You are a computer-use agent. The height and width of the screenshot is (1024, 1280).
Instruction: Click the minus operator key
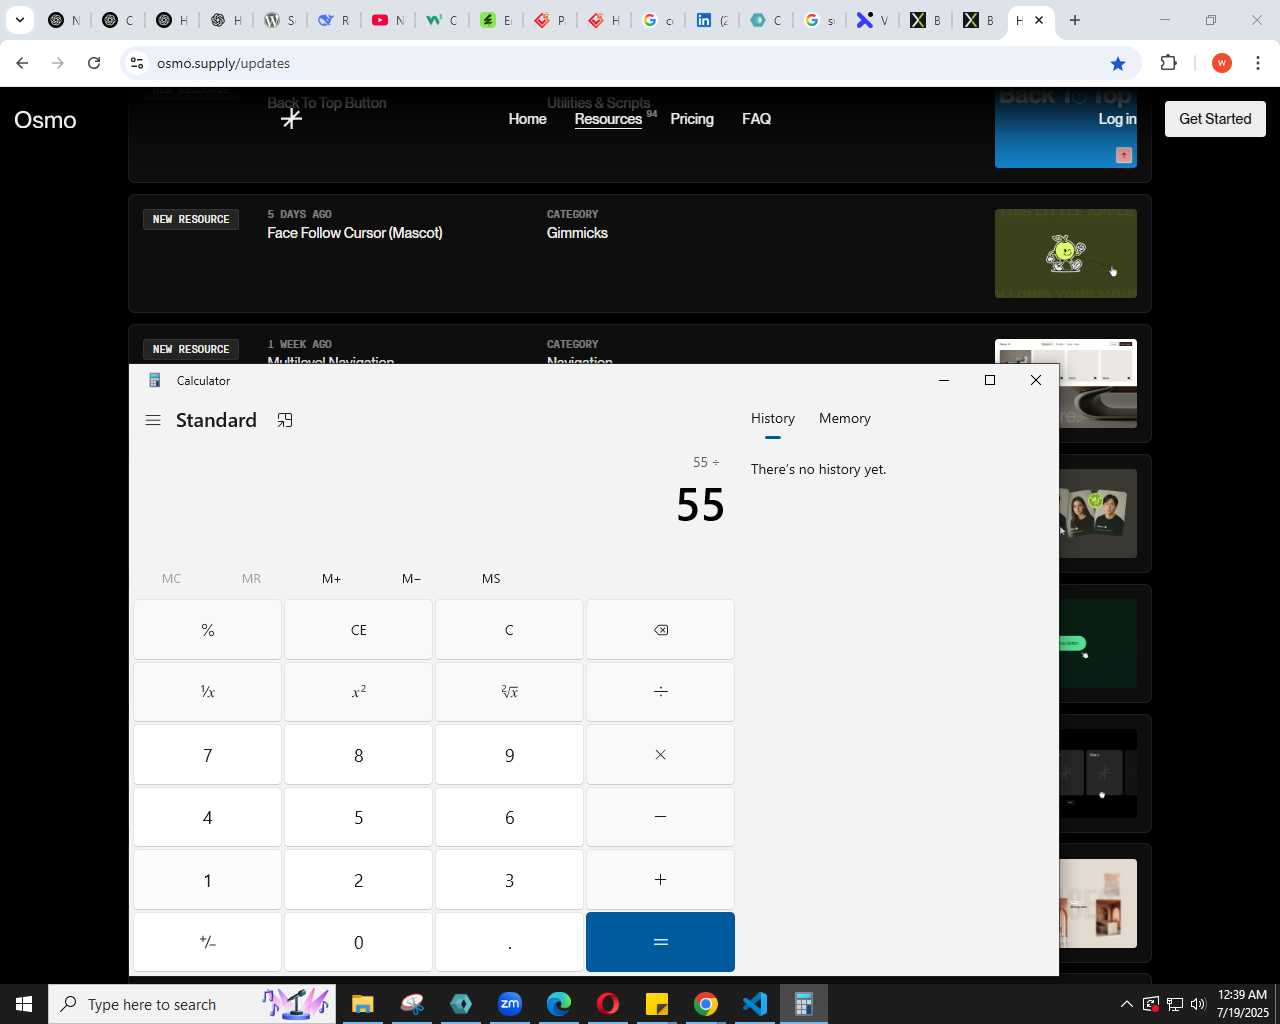[x=660, y=817]
